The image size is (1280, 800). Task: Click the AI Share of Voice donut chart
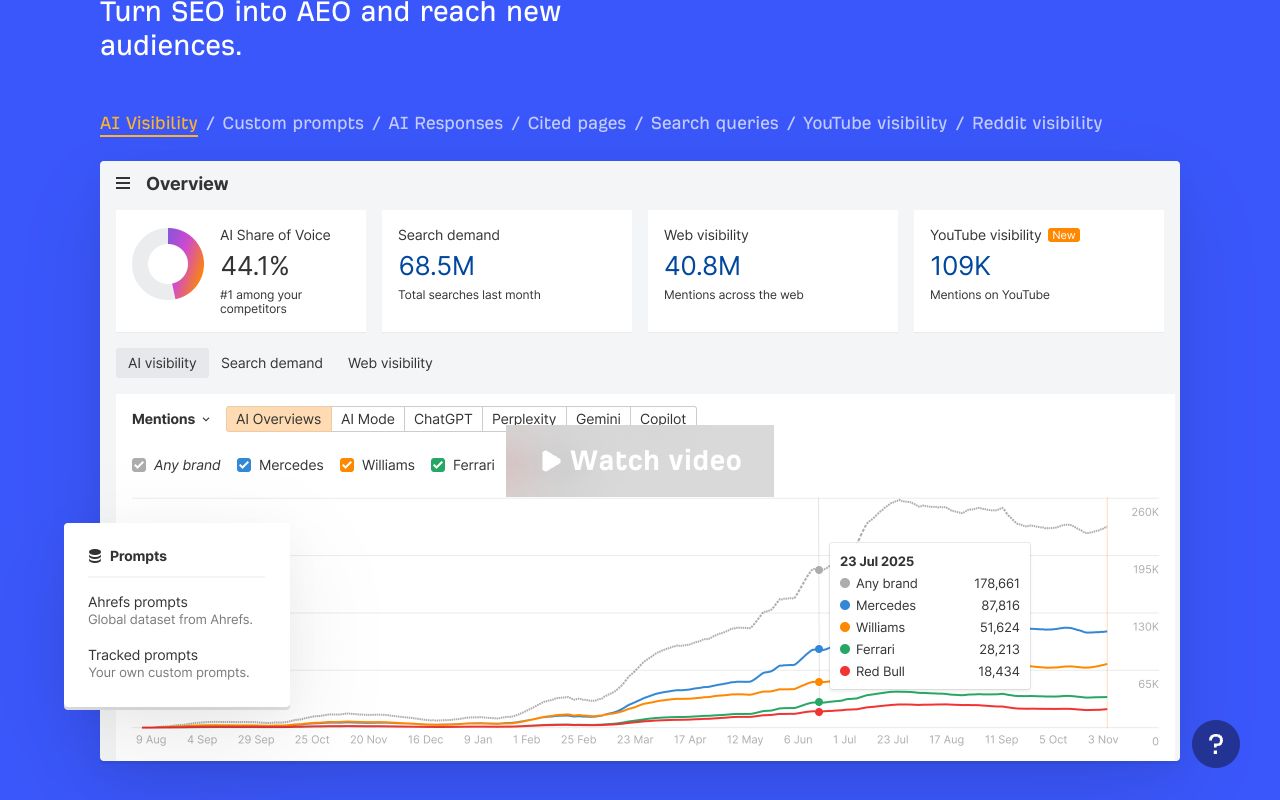(x=168, y=264)
